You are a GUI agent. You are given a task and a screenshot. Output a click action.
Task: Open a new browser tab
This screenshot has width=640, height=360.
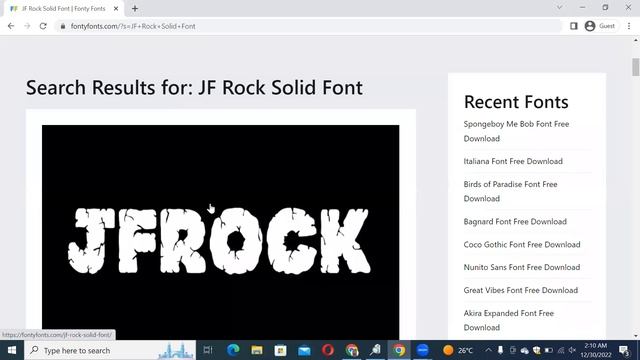pyautogui.click(x=135, y=8)
